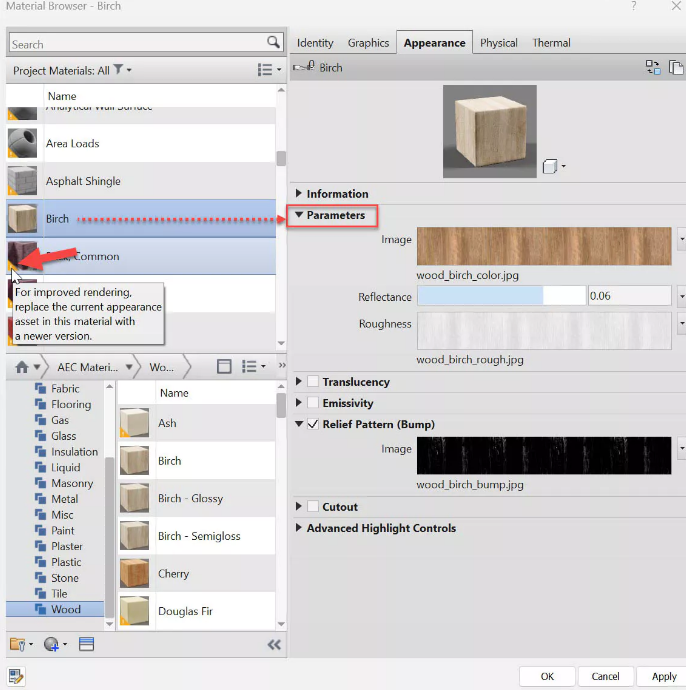Open the Reflectance value options dropdown
The image size is (686, 690).
[x=682, y=296]
